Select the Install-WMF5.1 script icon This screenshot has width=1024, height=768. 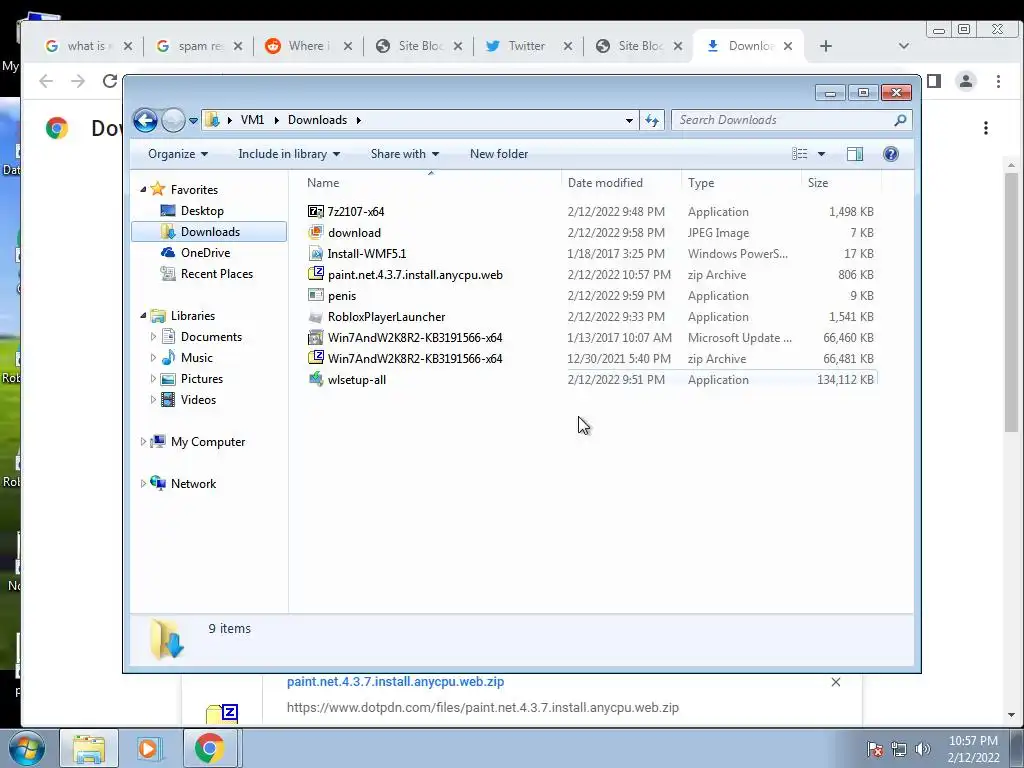[x=316, y=253]
